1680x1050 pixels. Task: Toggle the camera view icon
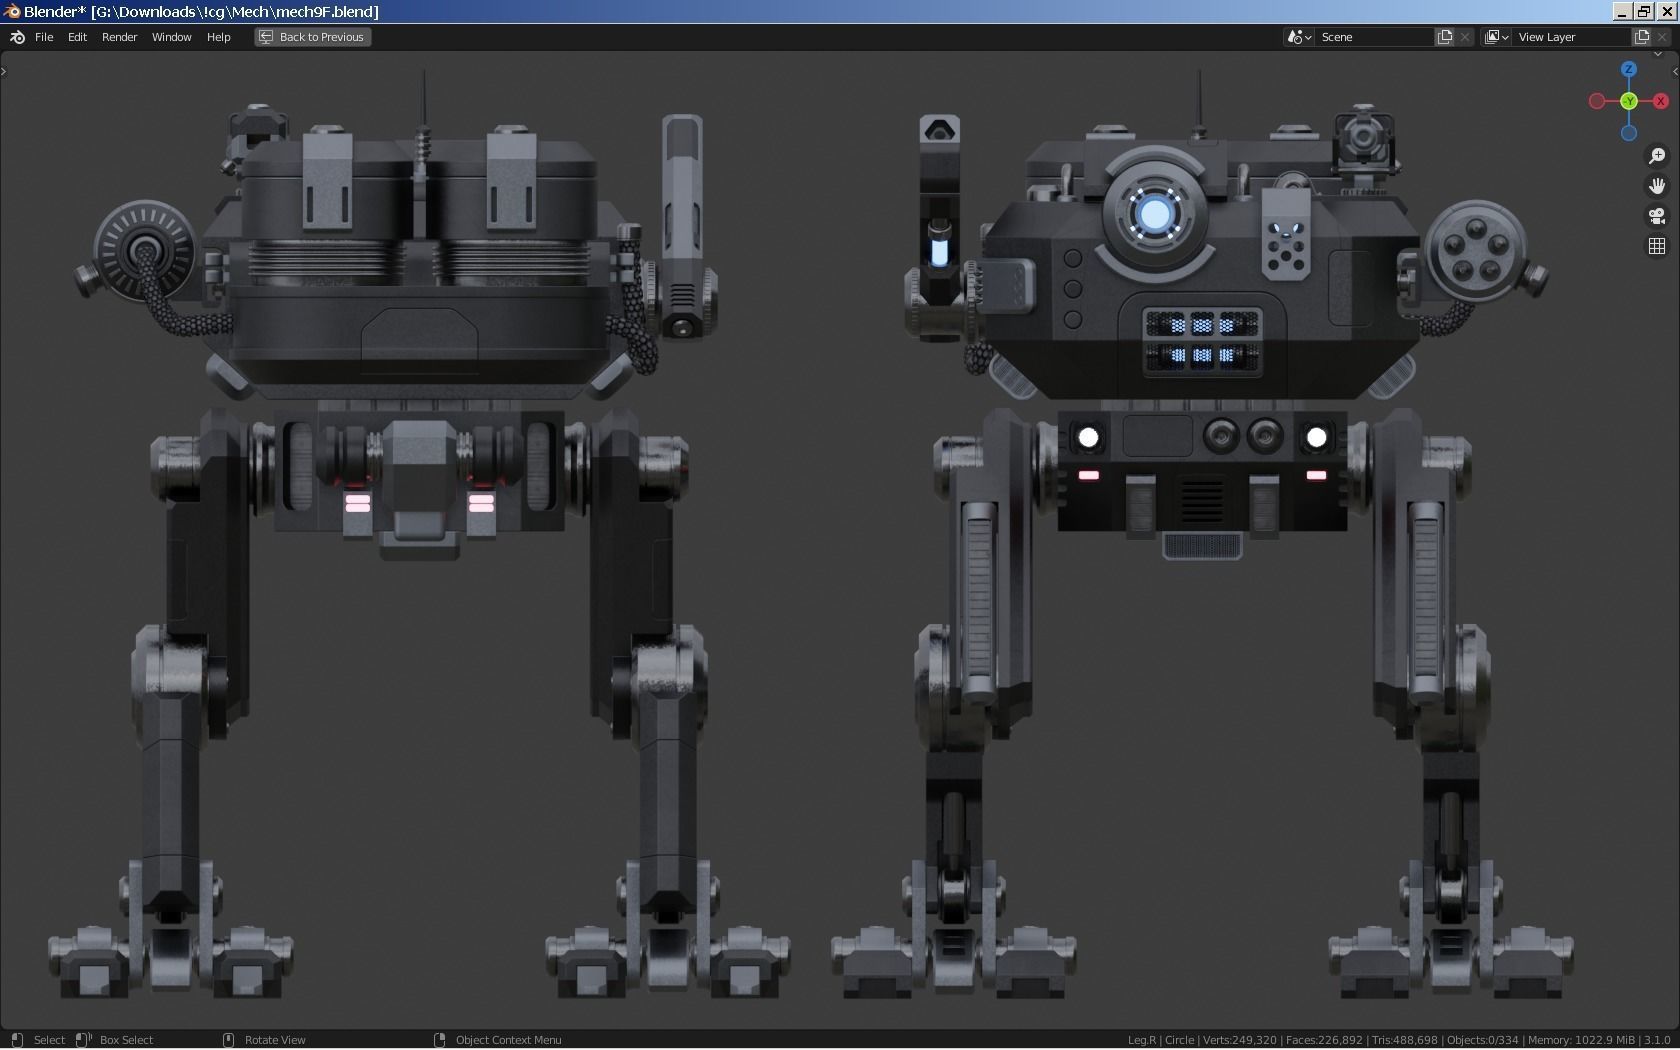(1657, 216)
